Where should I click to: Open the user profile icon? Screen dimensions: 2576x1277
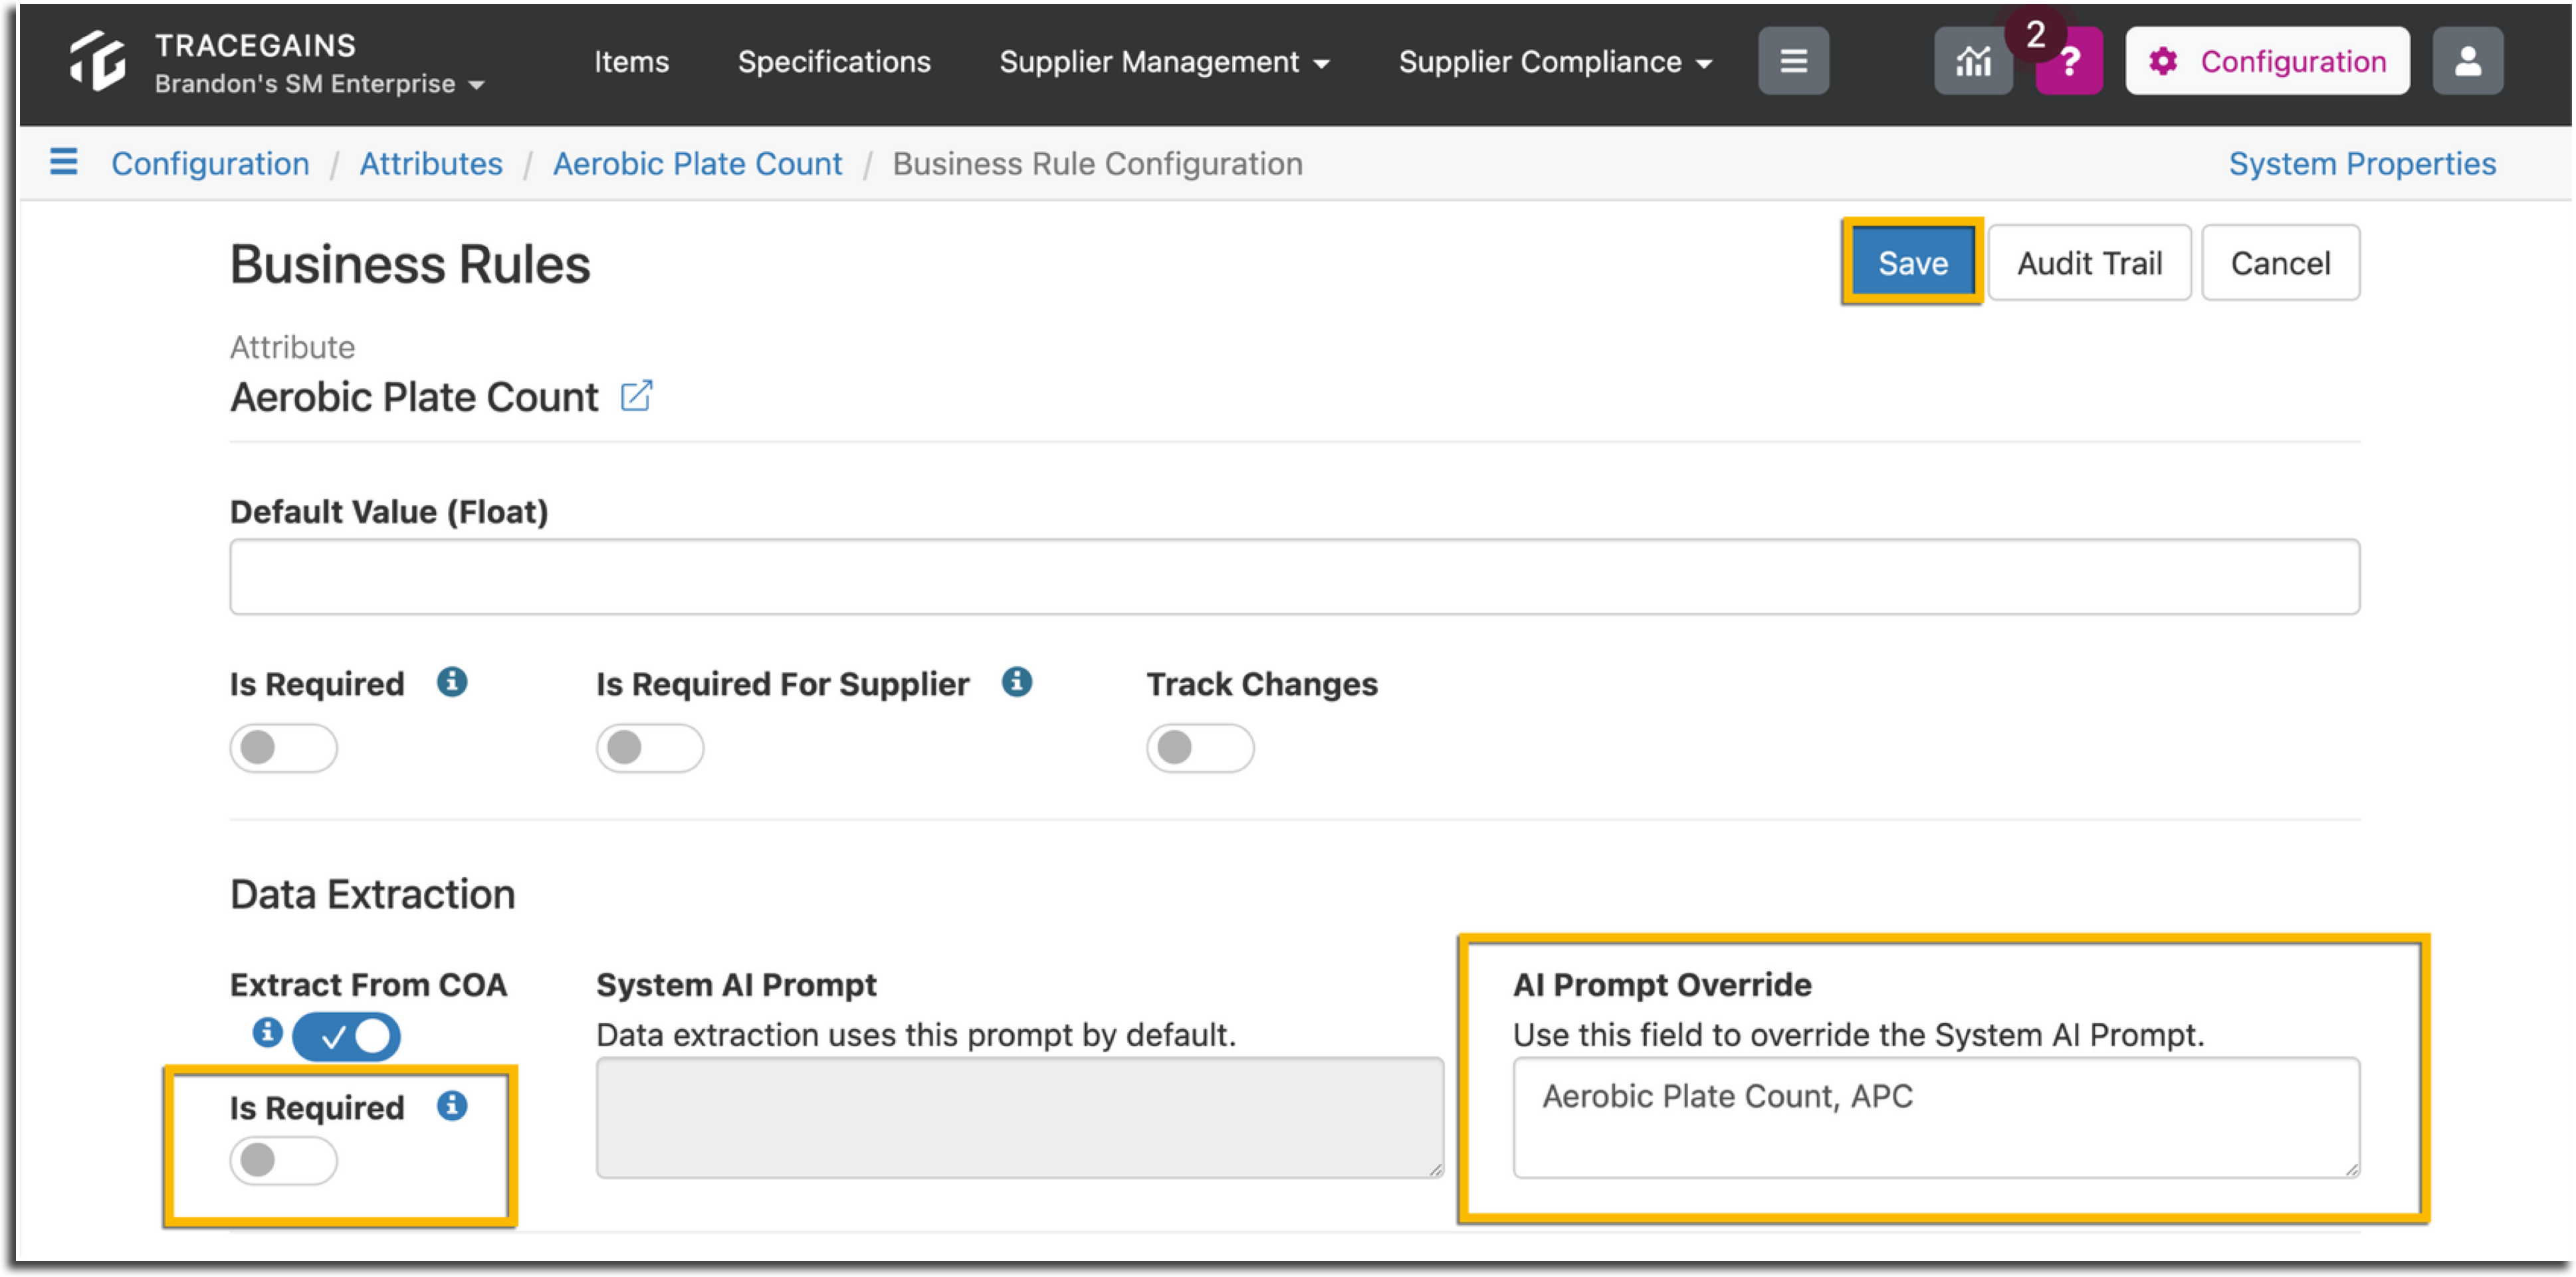(2467, 62)
